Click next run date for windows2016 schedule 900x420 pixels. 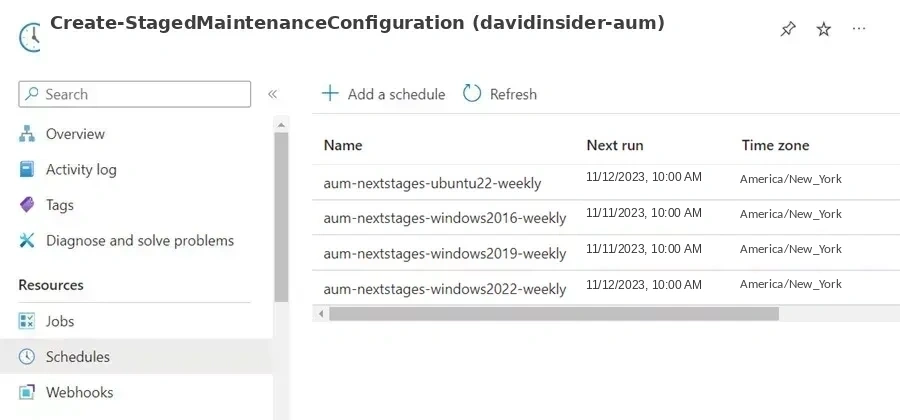click(643, 213)
